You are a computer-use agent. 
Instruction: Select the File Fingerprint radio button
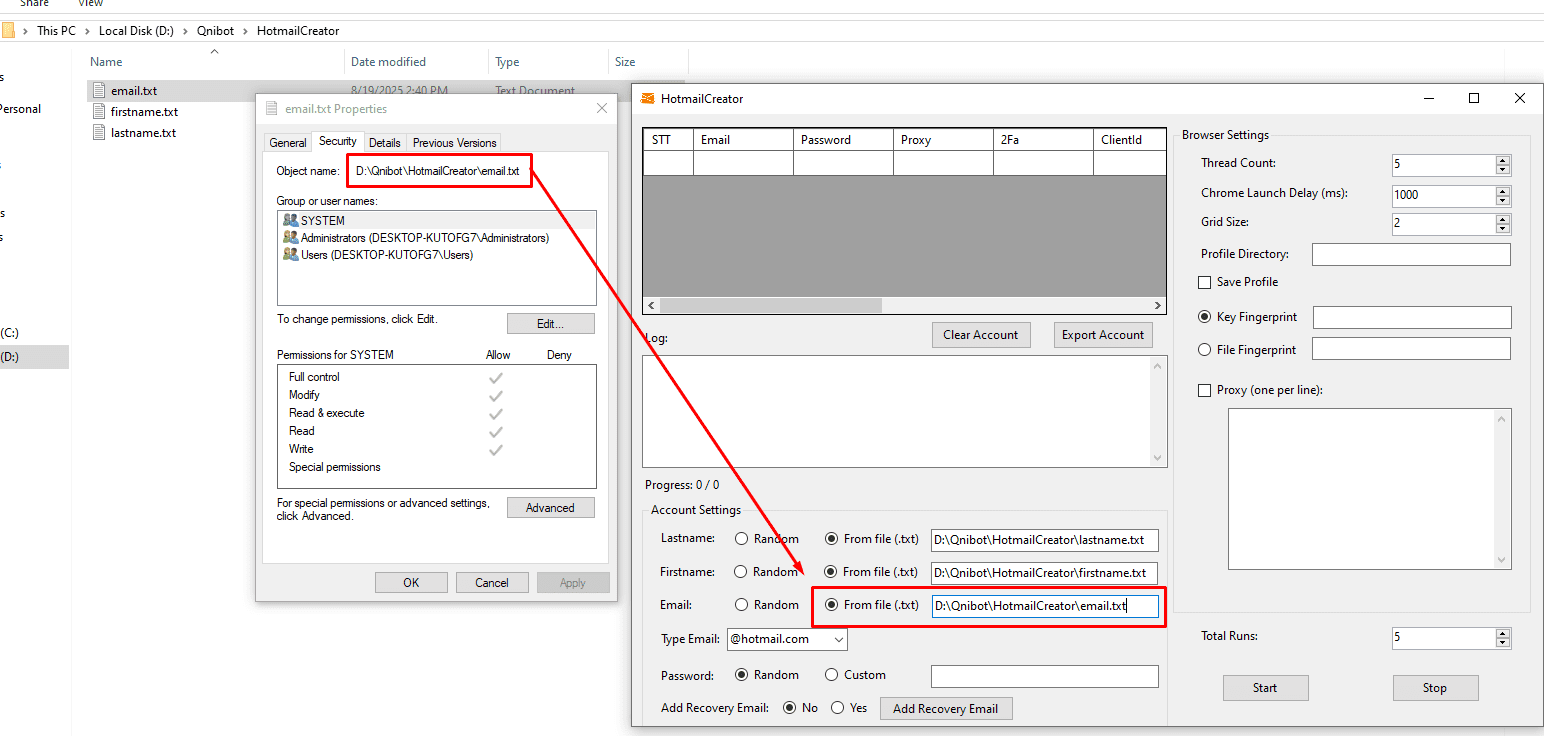1204,350
